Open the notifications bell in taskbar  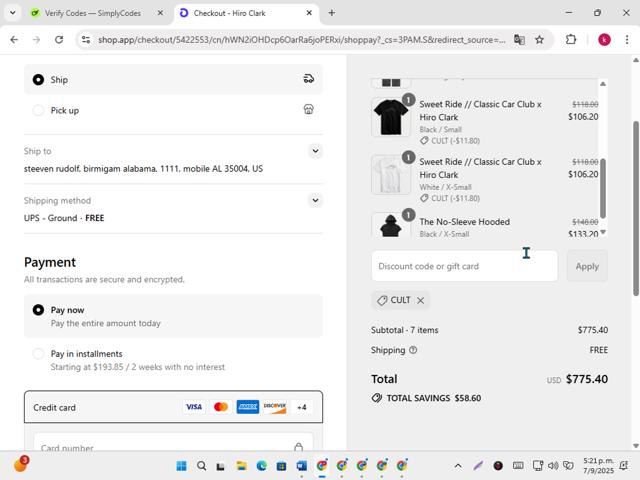624,466
